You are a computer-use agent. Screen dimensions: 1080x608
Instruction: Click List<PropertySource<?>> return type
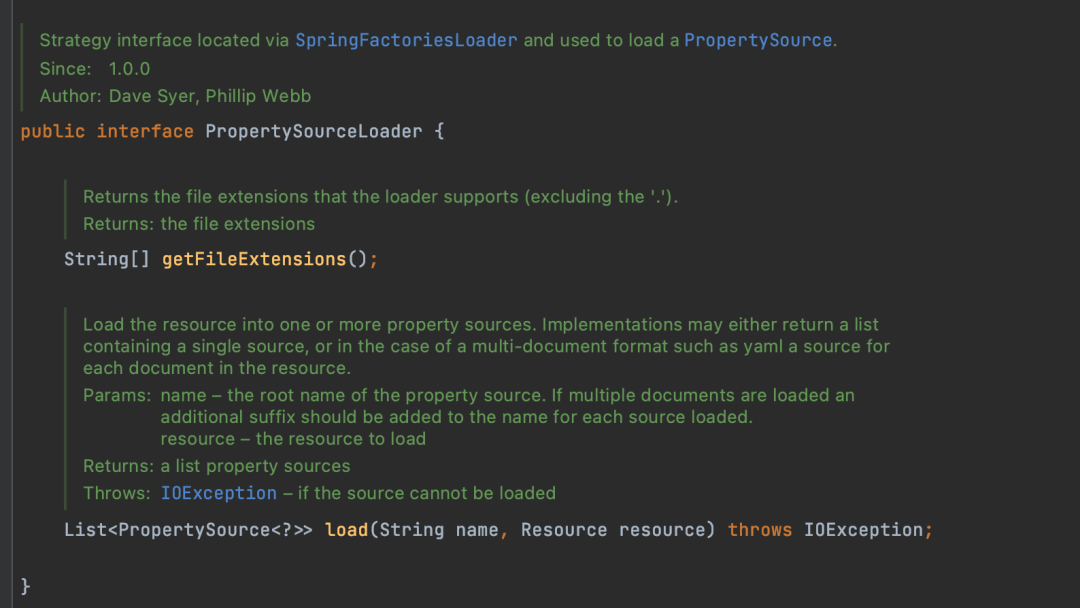point(188,530)
